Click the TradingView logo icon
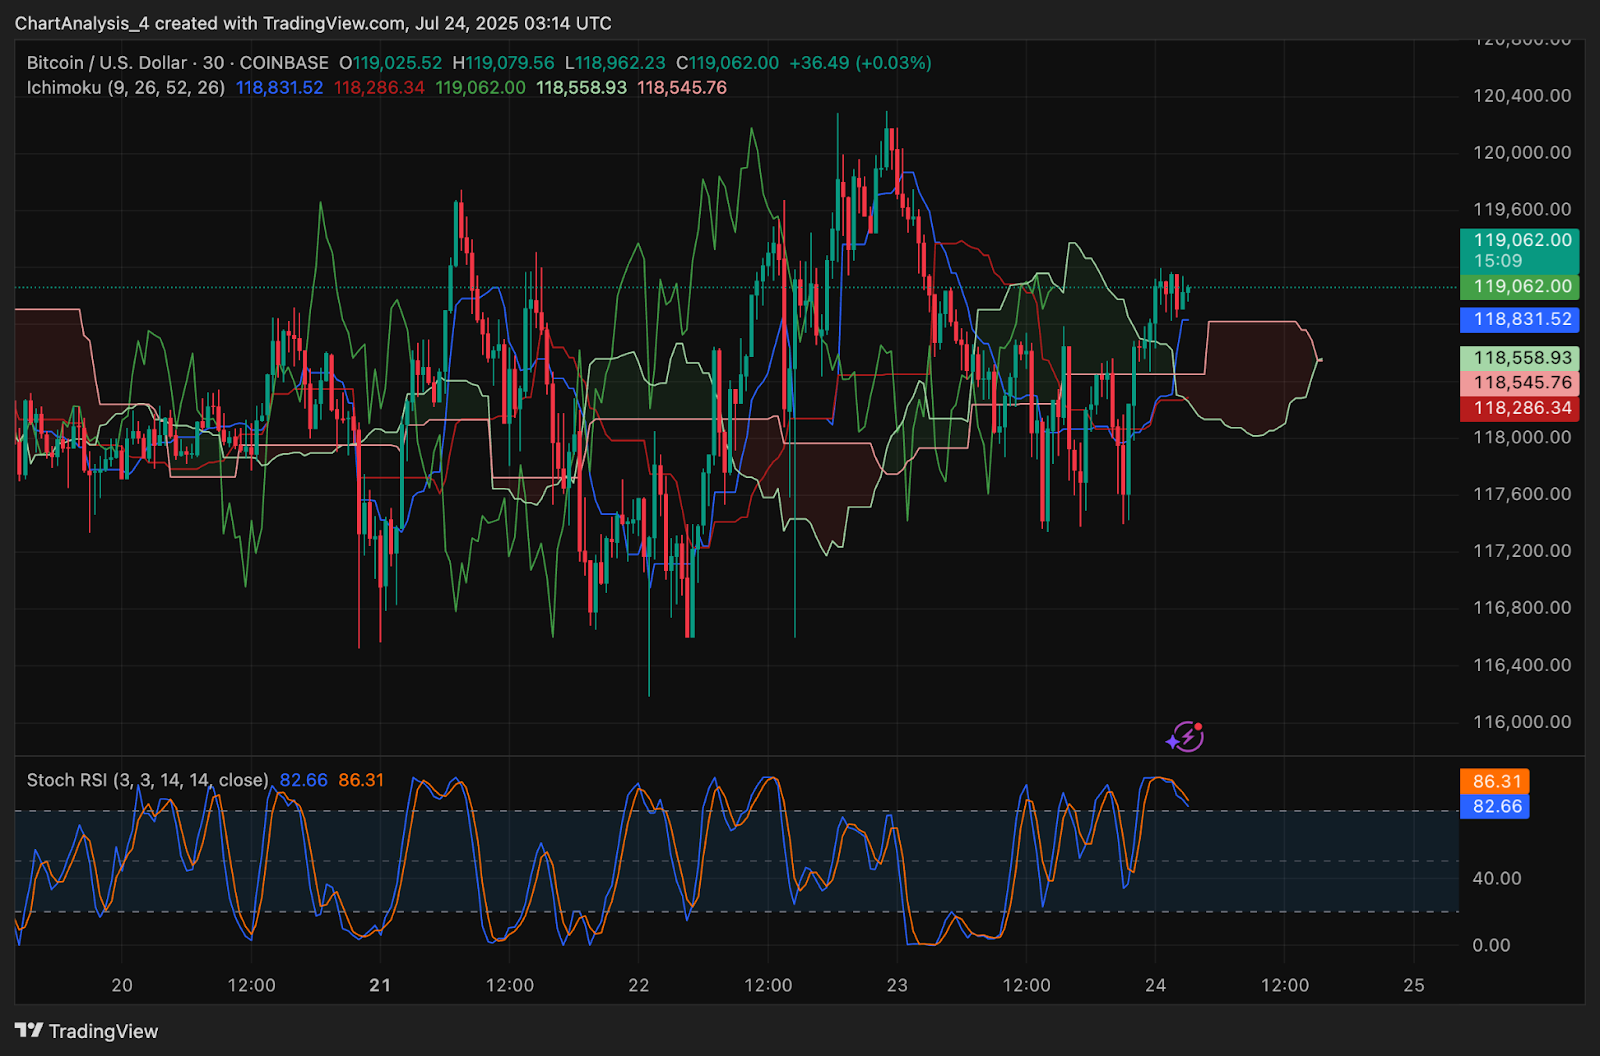 29,1030
